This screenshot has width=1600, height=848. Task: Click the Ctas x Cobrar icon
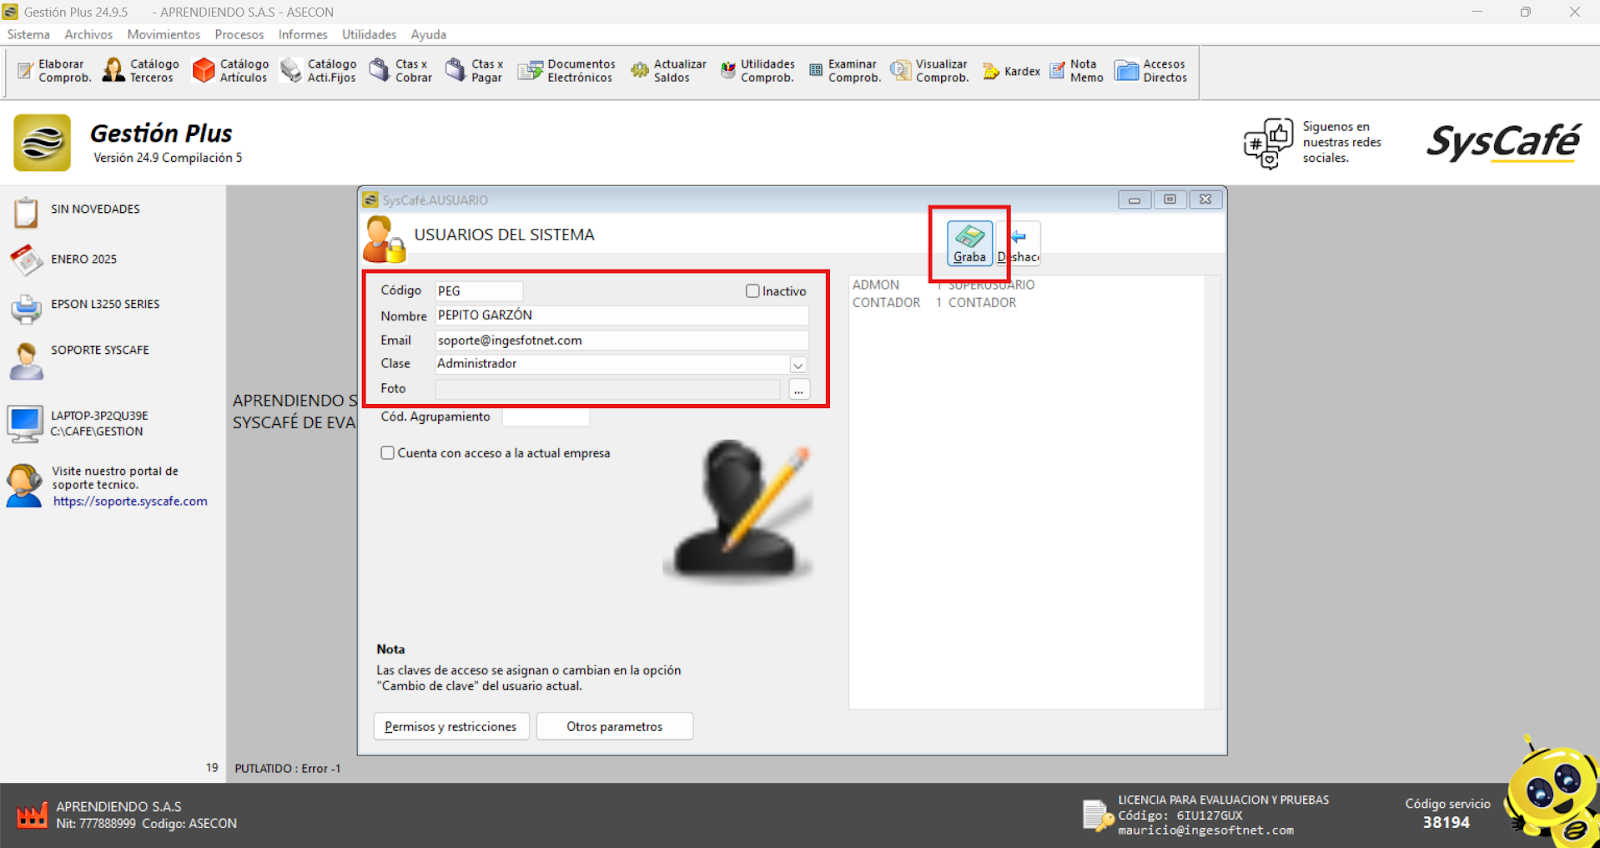coord(379,70)
